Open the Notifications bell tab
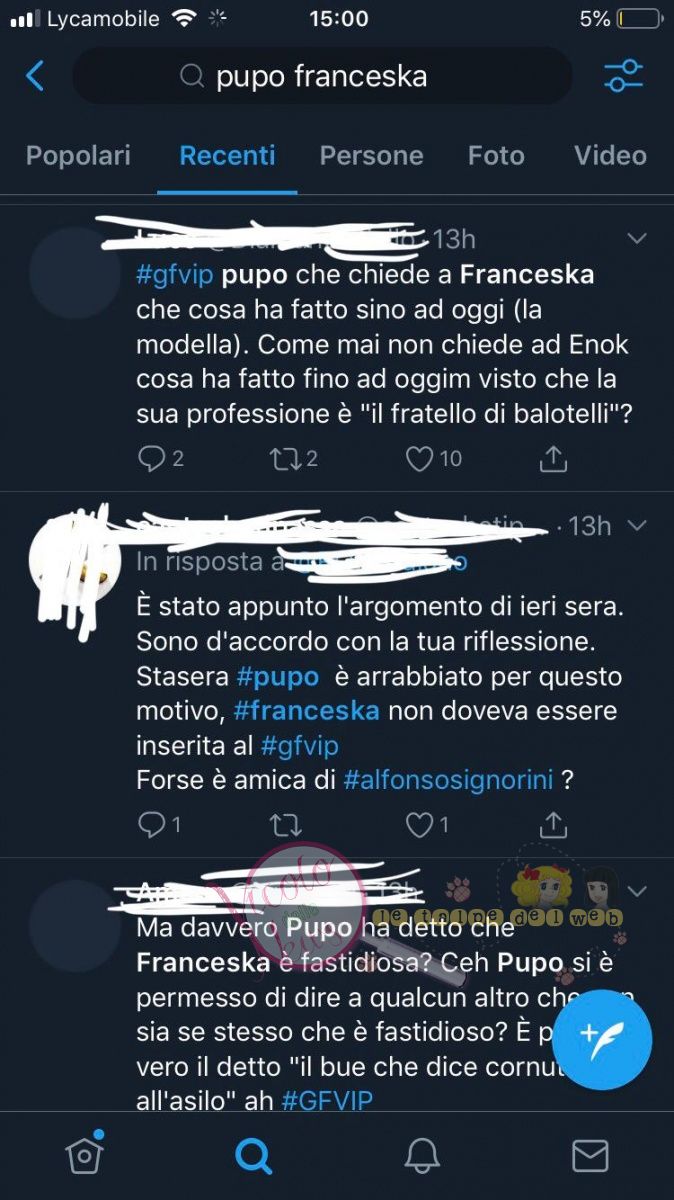Image resolution: width=674 pixels, height=1200 pixels. click(422, 1156)
